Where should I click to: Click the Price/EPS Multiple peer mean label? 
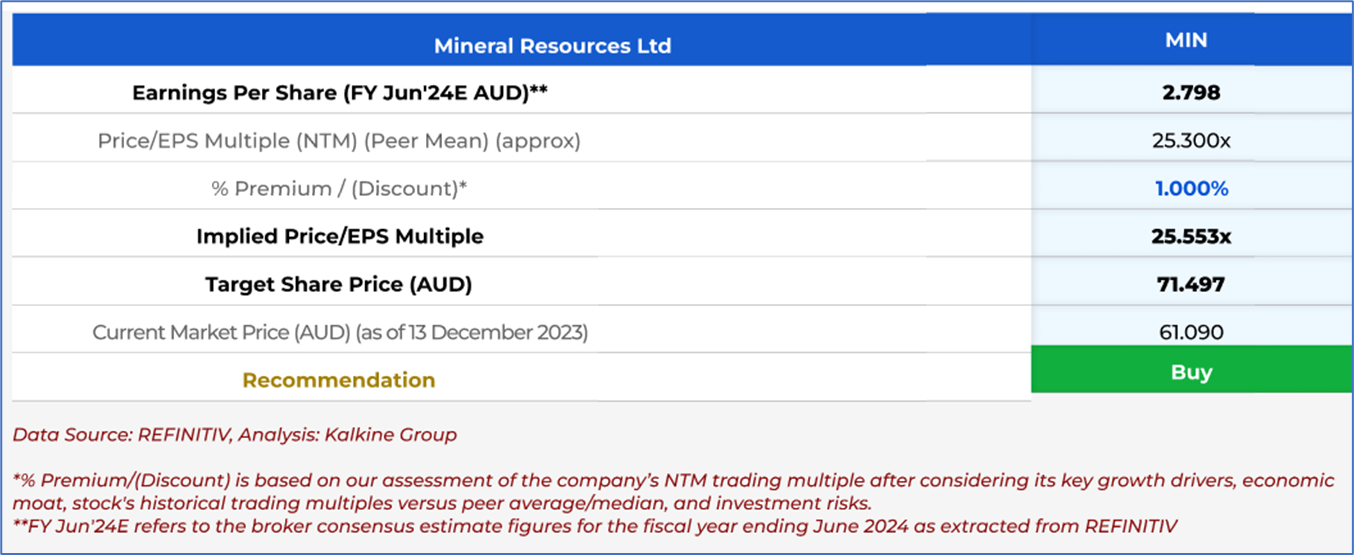tap(339, 141)
